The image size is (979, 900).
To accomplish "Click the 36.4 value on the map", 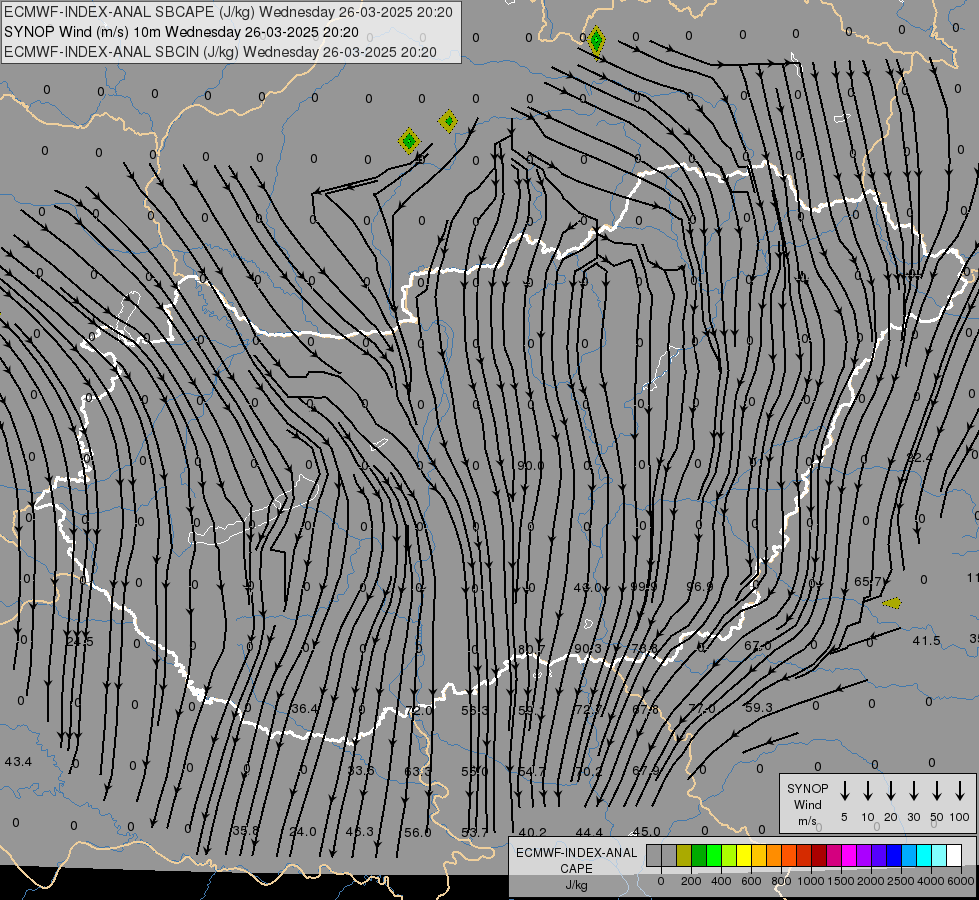I will (x=305, y=708).
